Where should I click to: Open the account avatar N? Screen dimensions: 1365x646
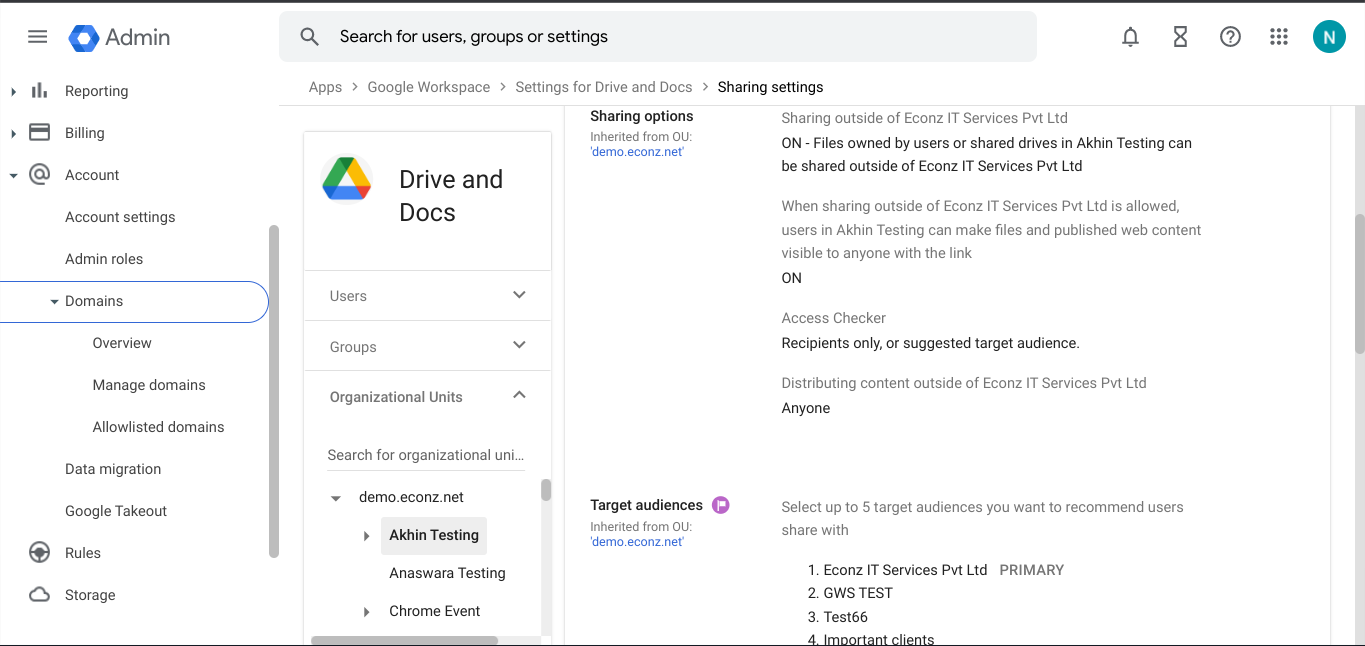tap(1329, 37)
